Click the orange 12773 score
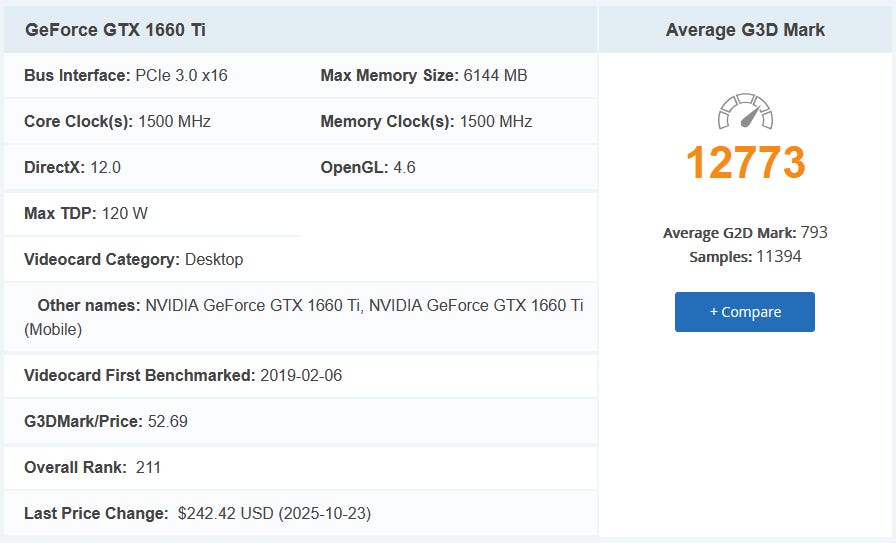896x543 pixels. click(745, 162)
